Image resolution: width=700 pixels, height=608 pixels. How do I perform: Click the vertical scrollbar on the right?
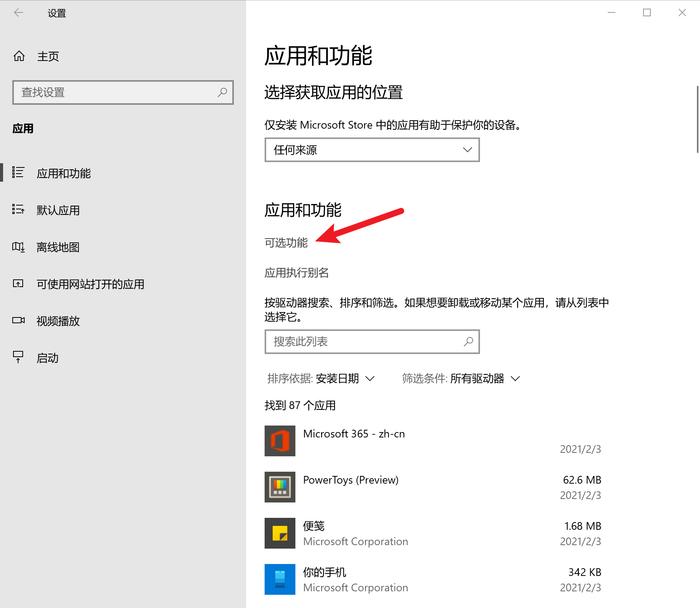point(697,119)
